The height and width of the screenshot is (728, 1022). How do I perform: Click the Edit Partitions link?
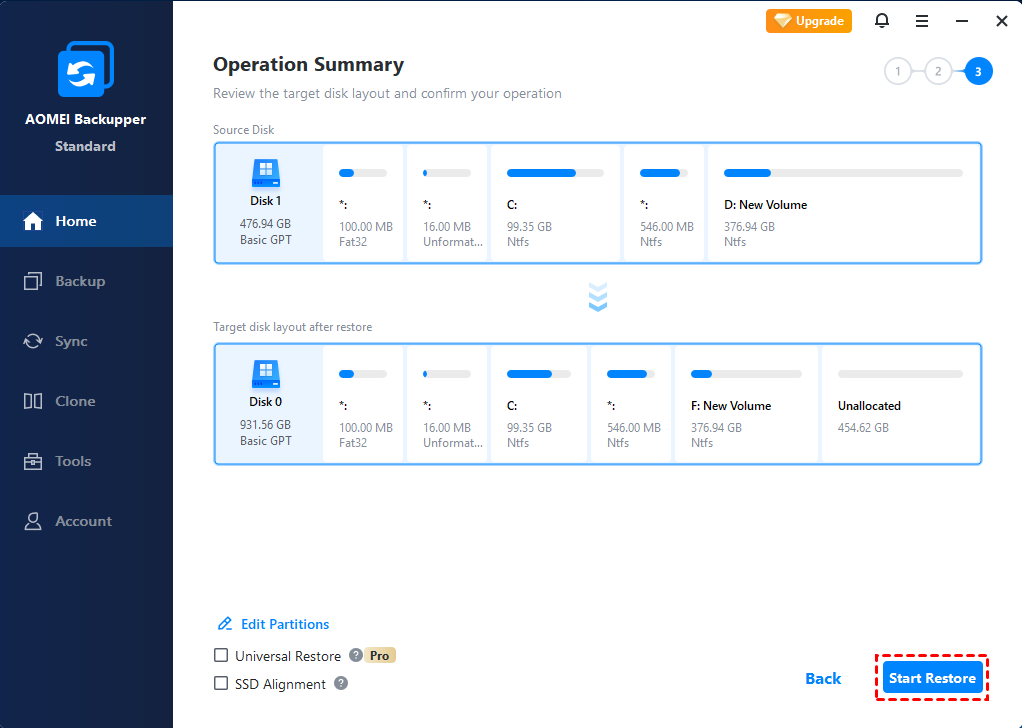click(284, 624)
